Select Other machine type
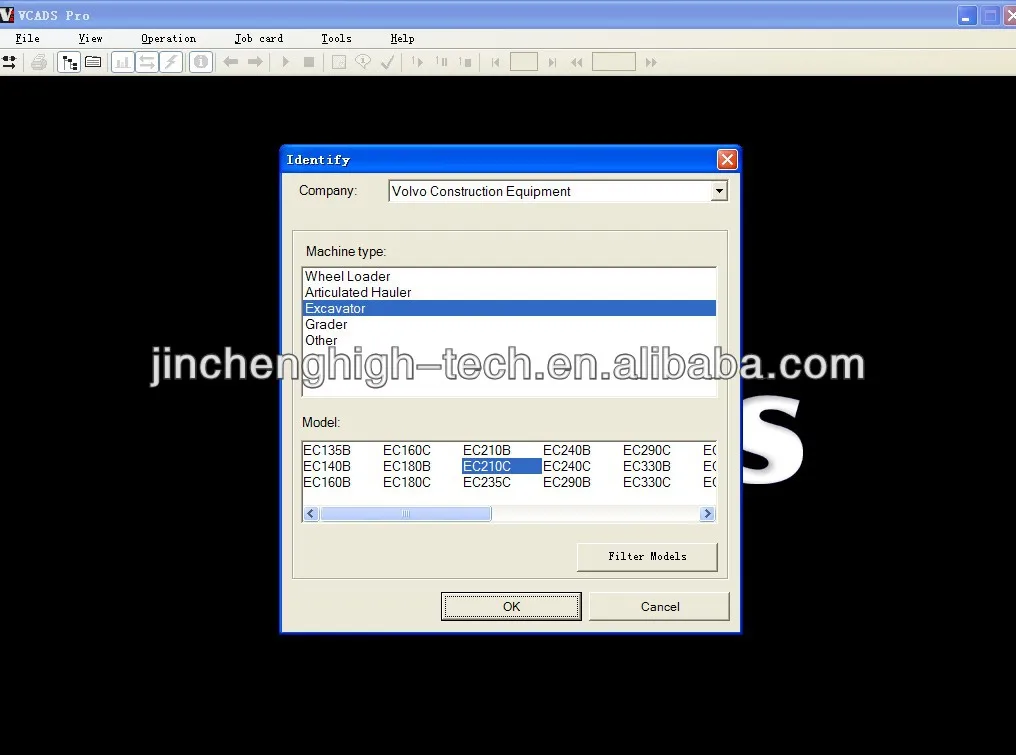 (509, 340)
